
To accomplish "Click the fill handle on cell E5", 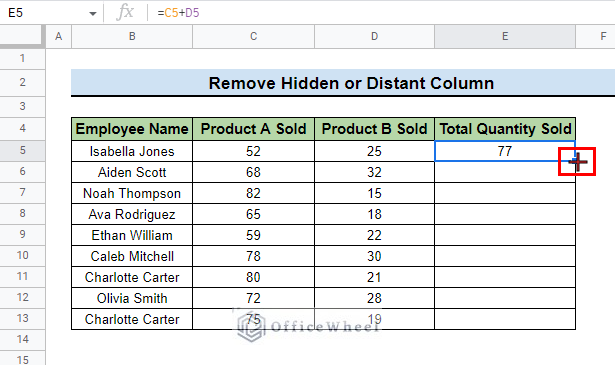I will [575, 161].
